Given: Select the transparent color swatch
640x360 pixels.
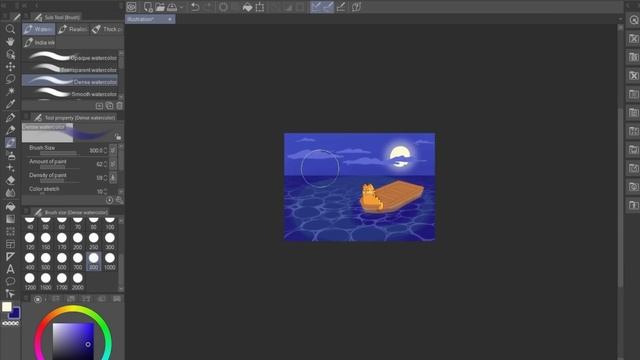Looking at the screenshot, I should (11, 323).
